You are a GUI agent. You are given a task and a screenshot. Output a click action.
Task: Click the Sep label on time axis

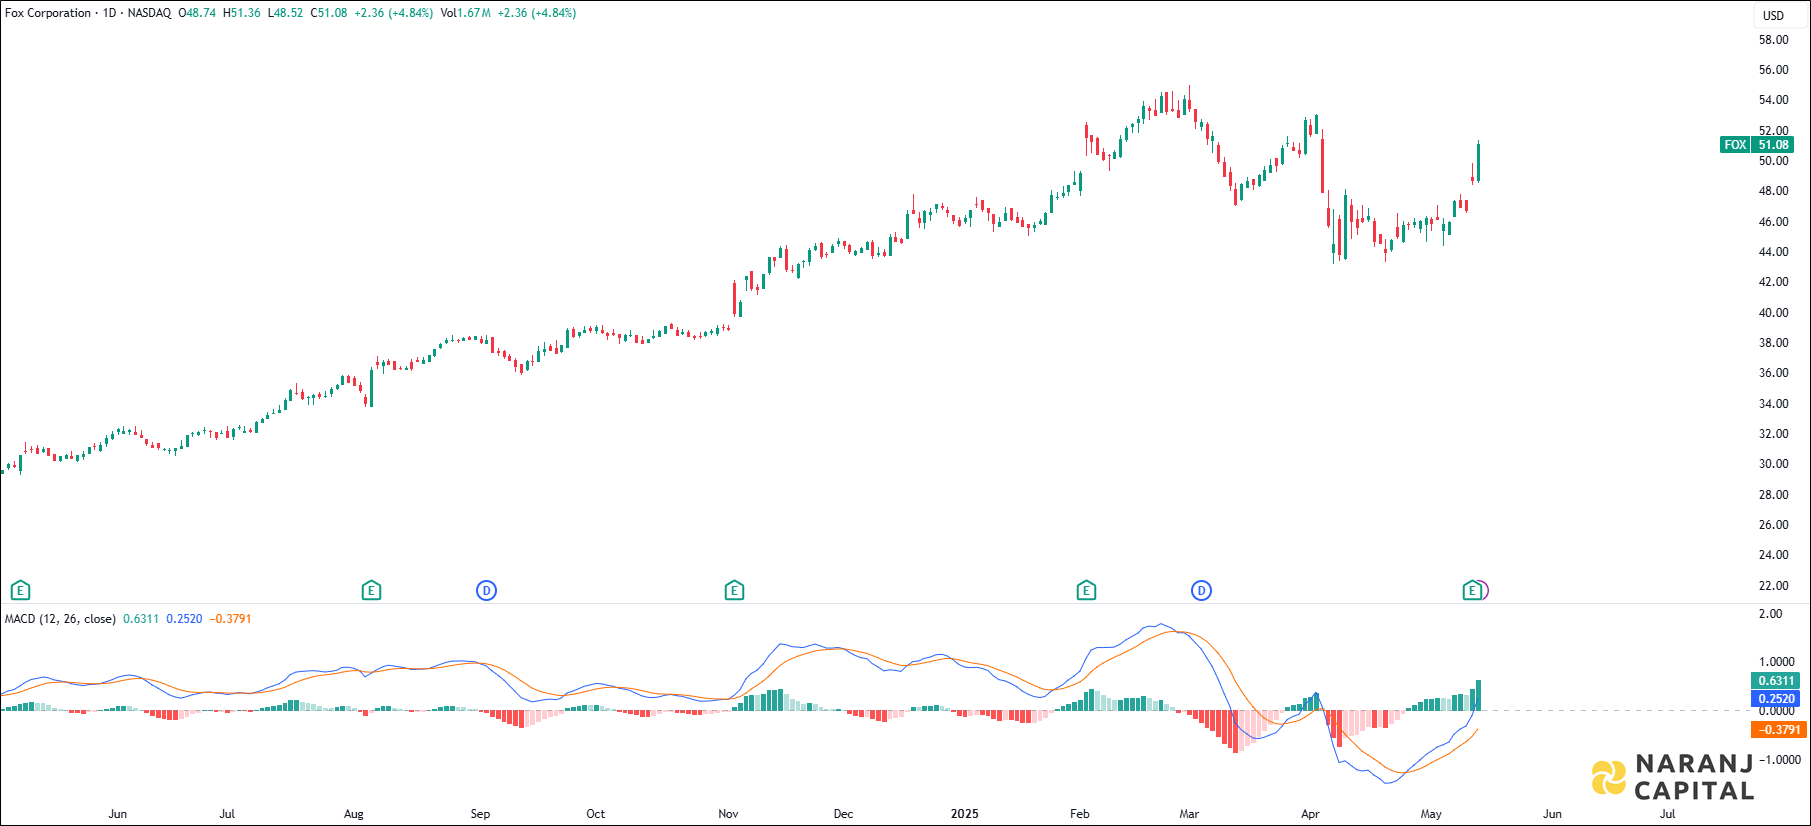pos(480,814)
